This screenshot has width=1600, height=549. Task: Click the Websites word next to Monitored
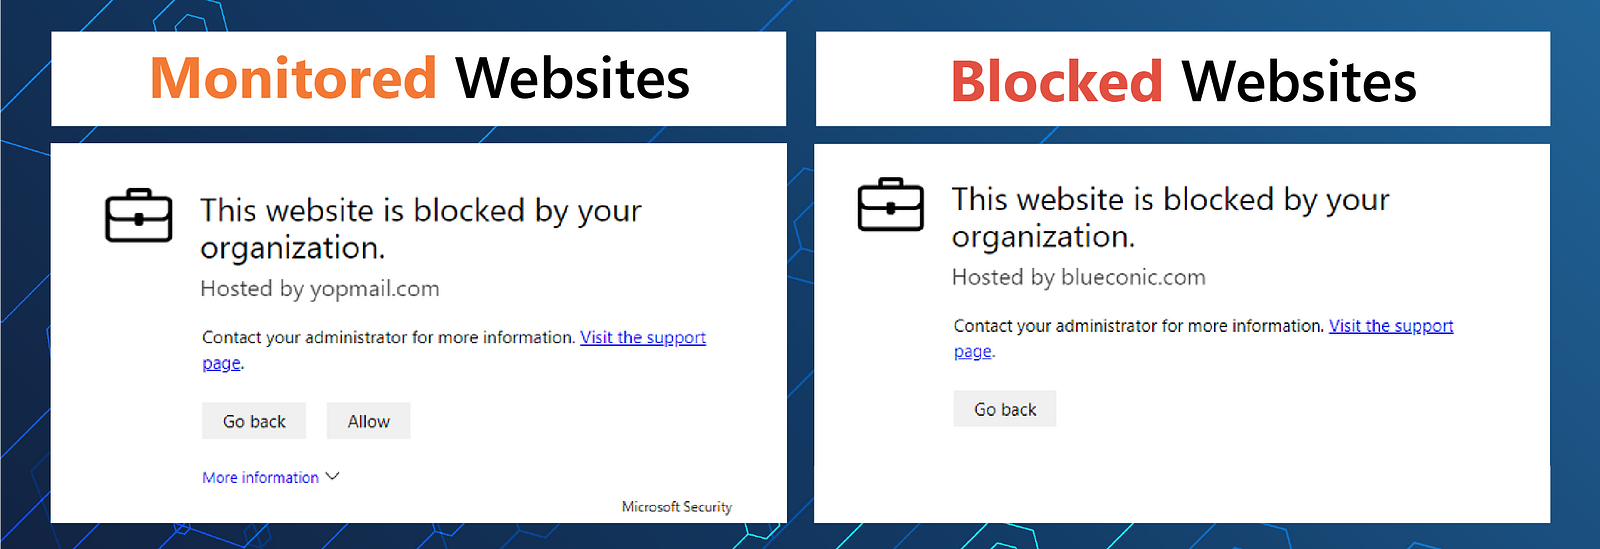[572, 79]
